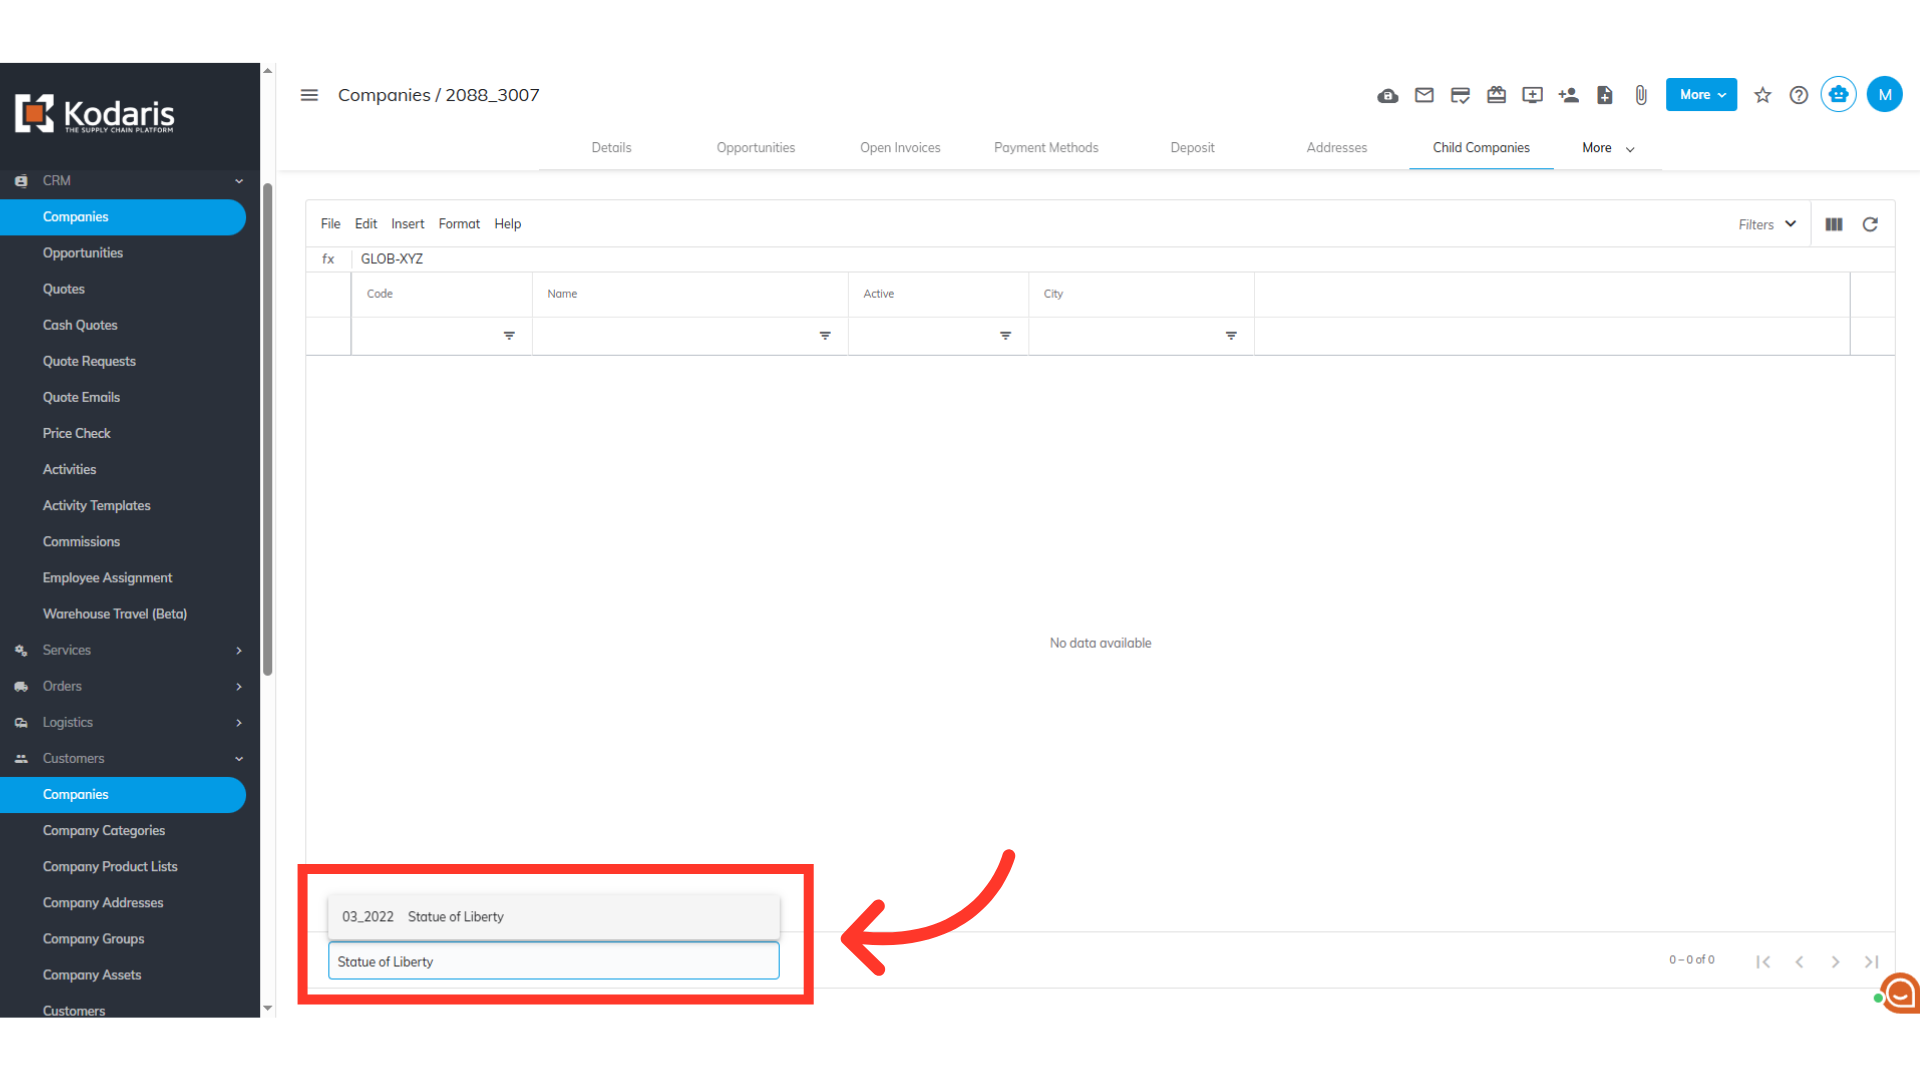Screen dimensions: 1920x1080
Task: Click the Statue of Liberty search field
Action: pos(553,961)
